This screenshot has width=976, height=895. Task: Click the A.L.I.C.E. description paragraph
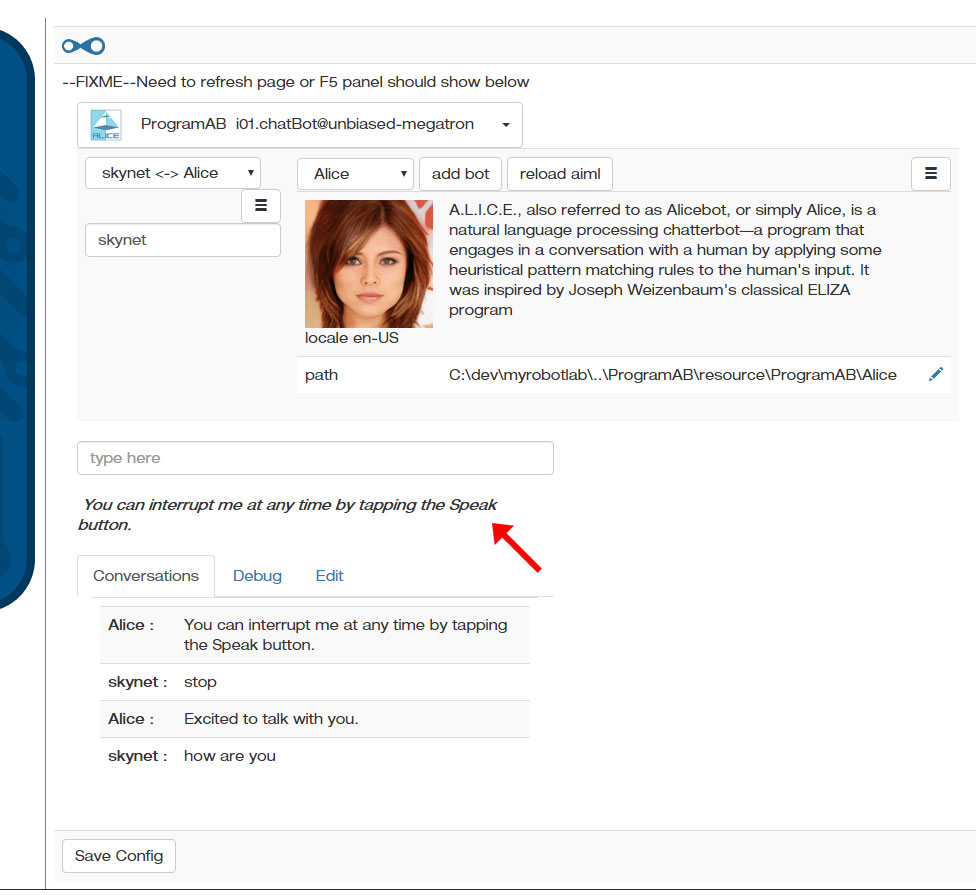click(665, 260)
